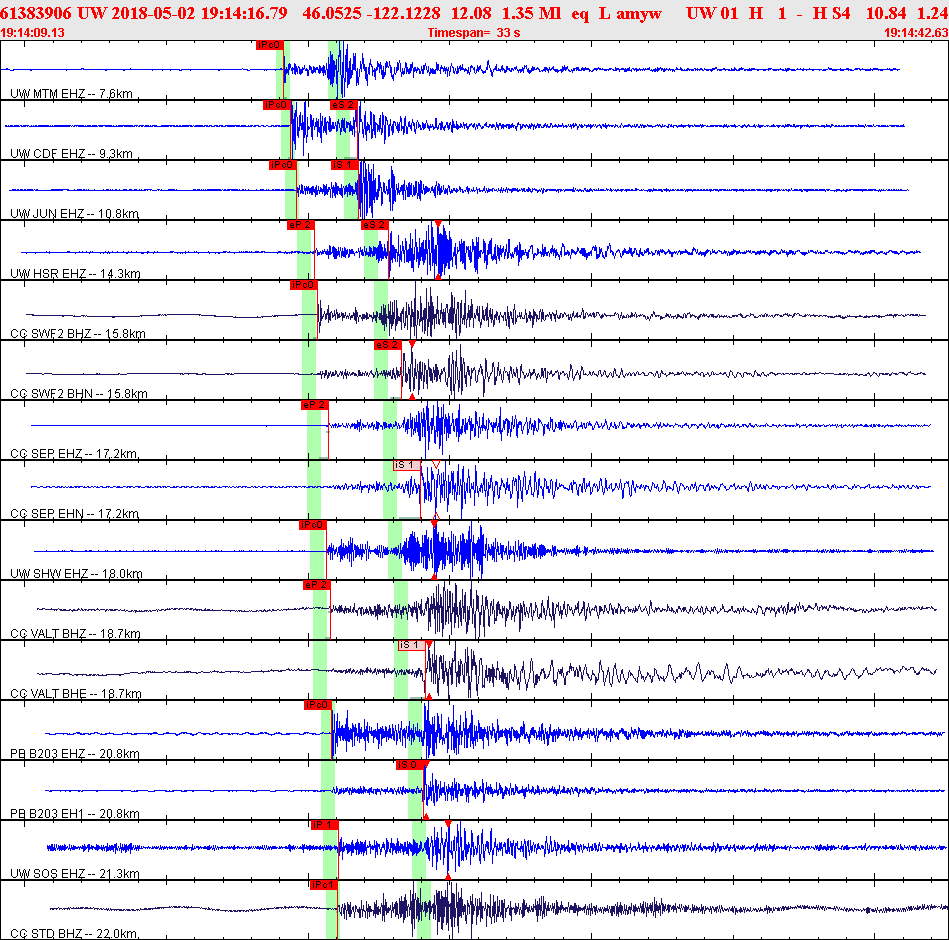Click the UW MTM EHZ -- 7.6km label
Screen dimensions: 949x940
(71, 94)
